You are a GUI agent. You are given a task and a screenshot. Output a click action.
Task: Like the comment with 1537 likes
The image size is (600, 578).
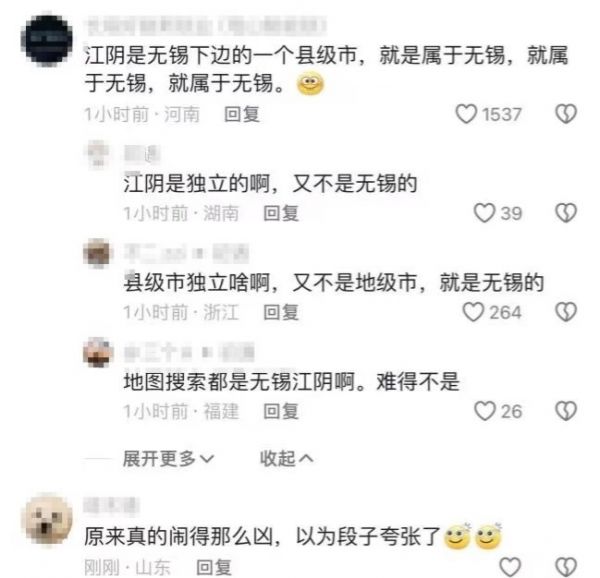466,114
